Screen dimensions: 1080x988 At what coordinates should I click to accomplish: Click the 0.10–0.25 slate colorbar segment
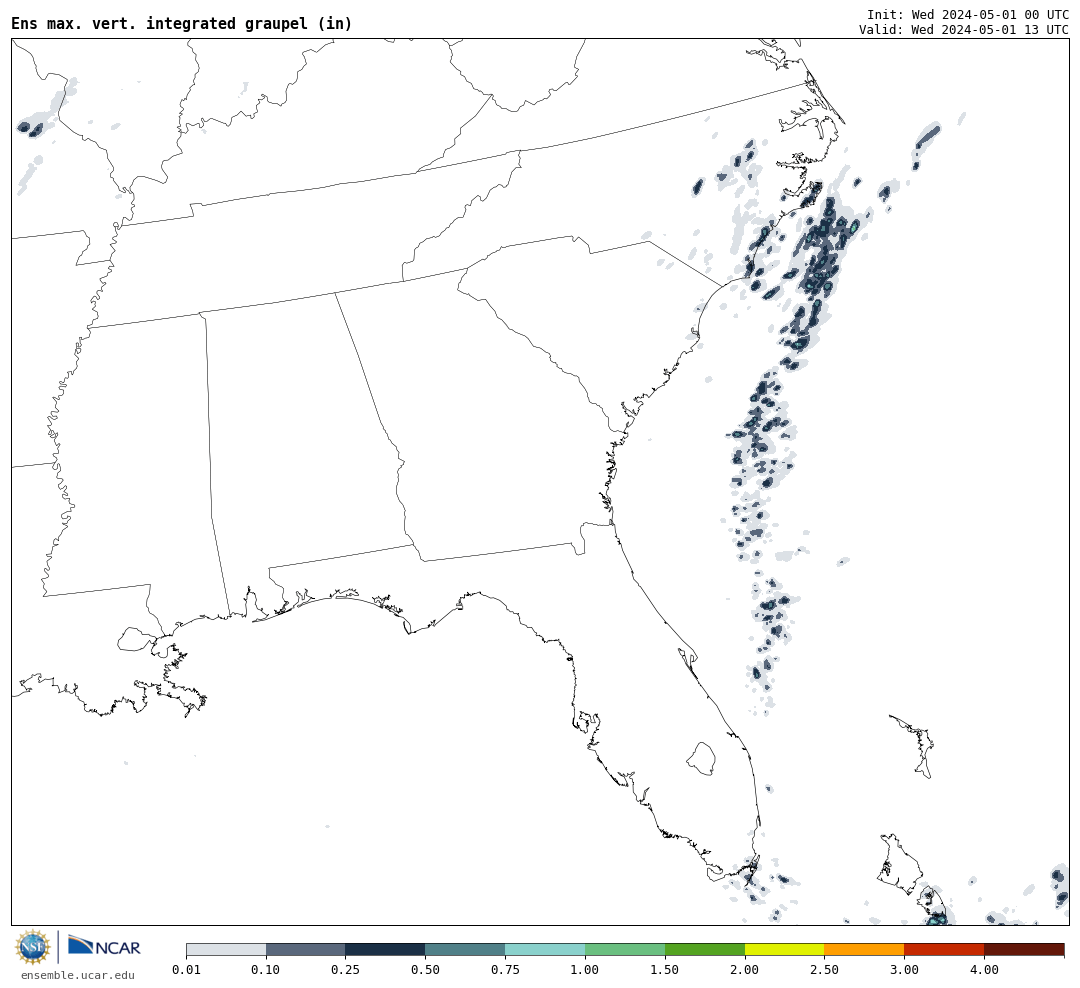pos(306,949)
